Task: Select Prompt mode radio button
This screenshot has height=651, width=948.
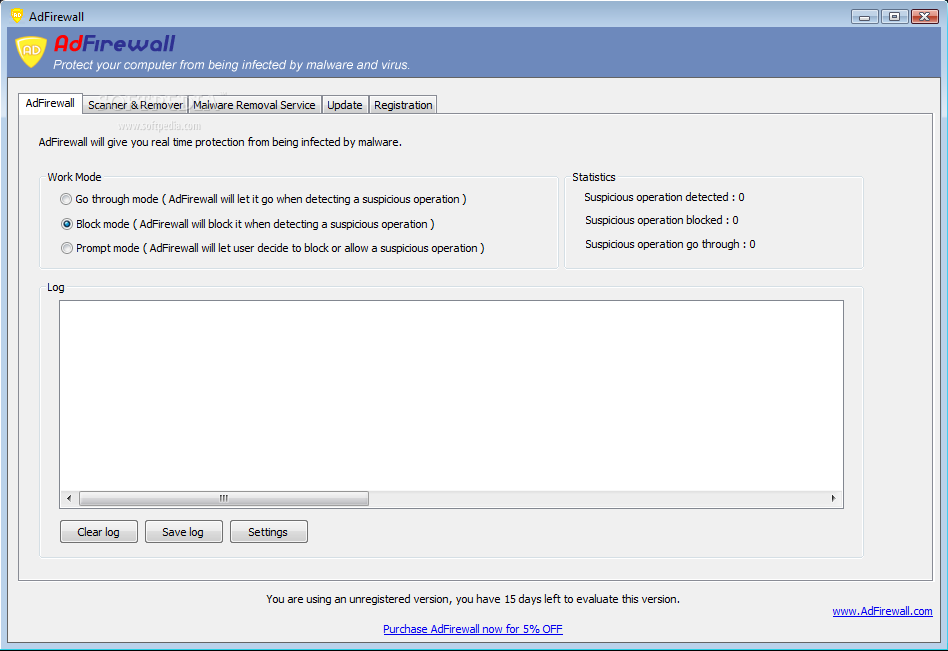Action: [x=67, y=248]
